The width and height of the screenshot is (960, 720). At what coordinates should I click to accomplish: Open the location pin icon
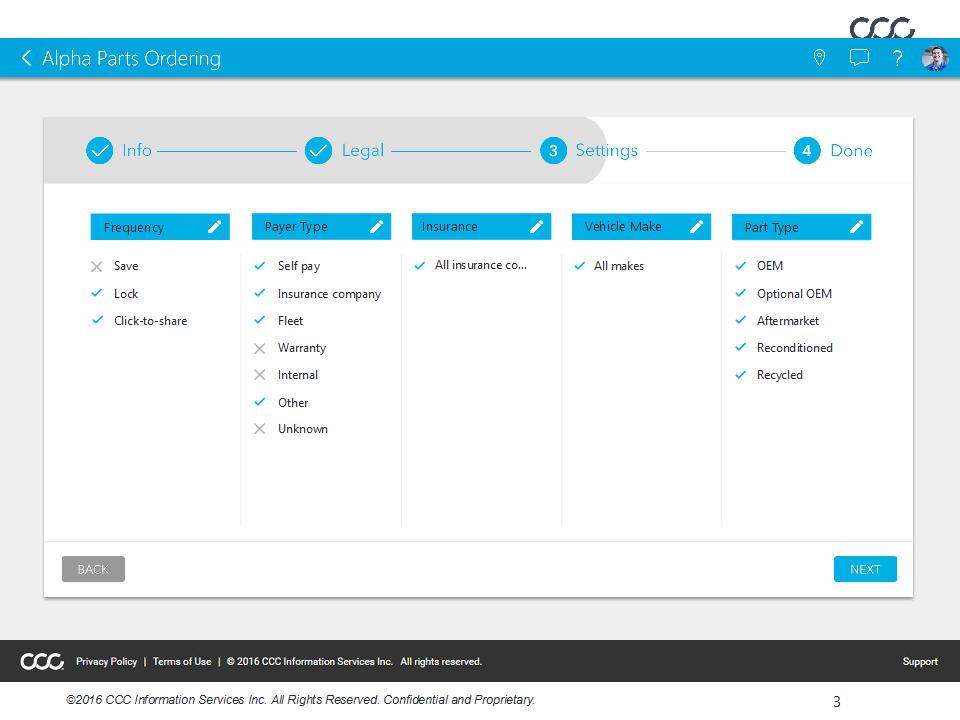819,58
